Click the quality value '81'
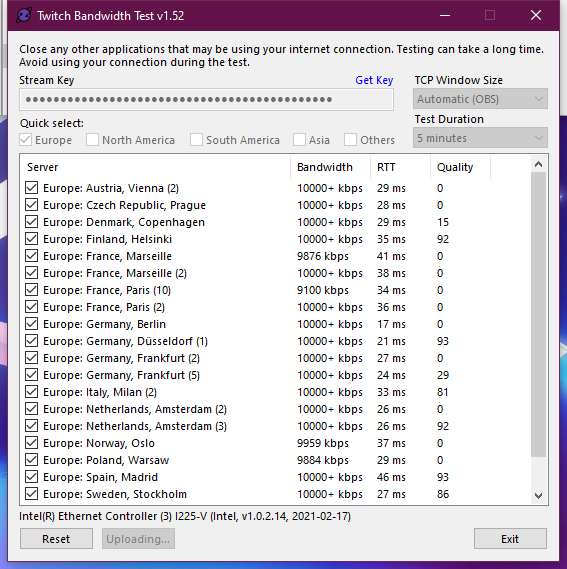 pyautogui.click(x=442, y=392)
